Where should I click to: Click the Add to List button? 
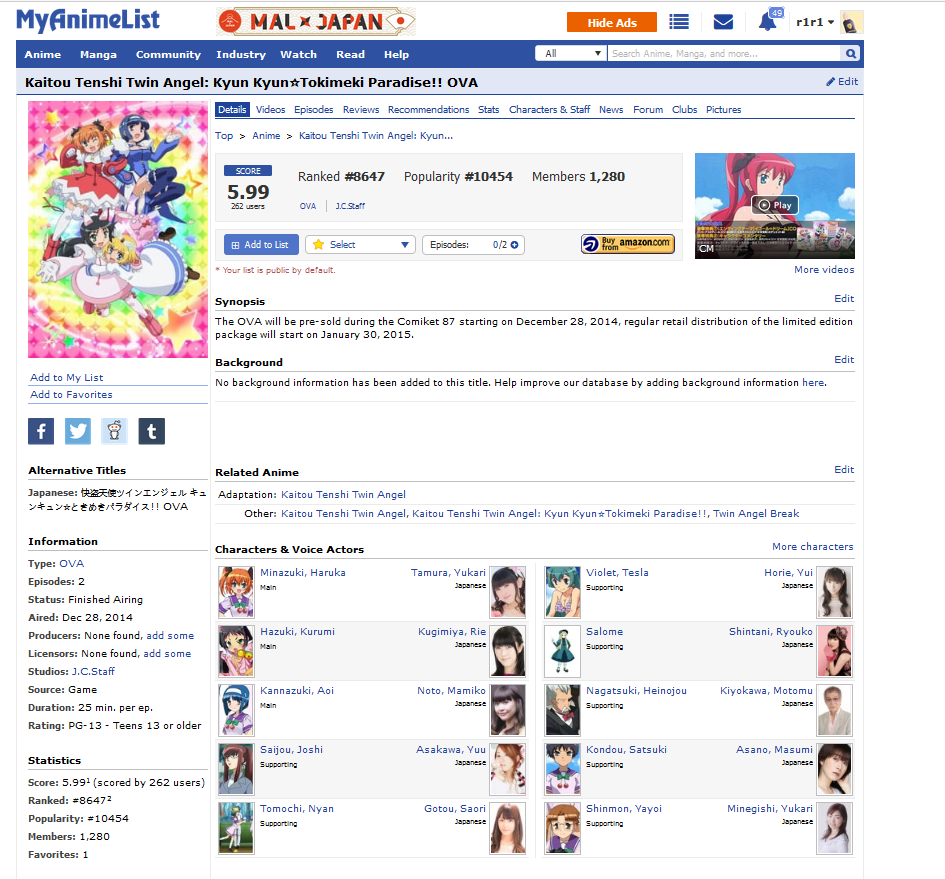click(261, 245)
